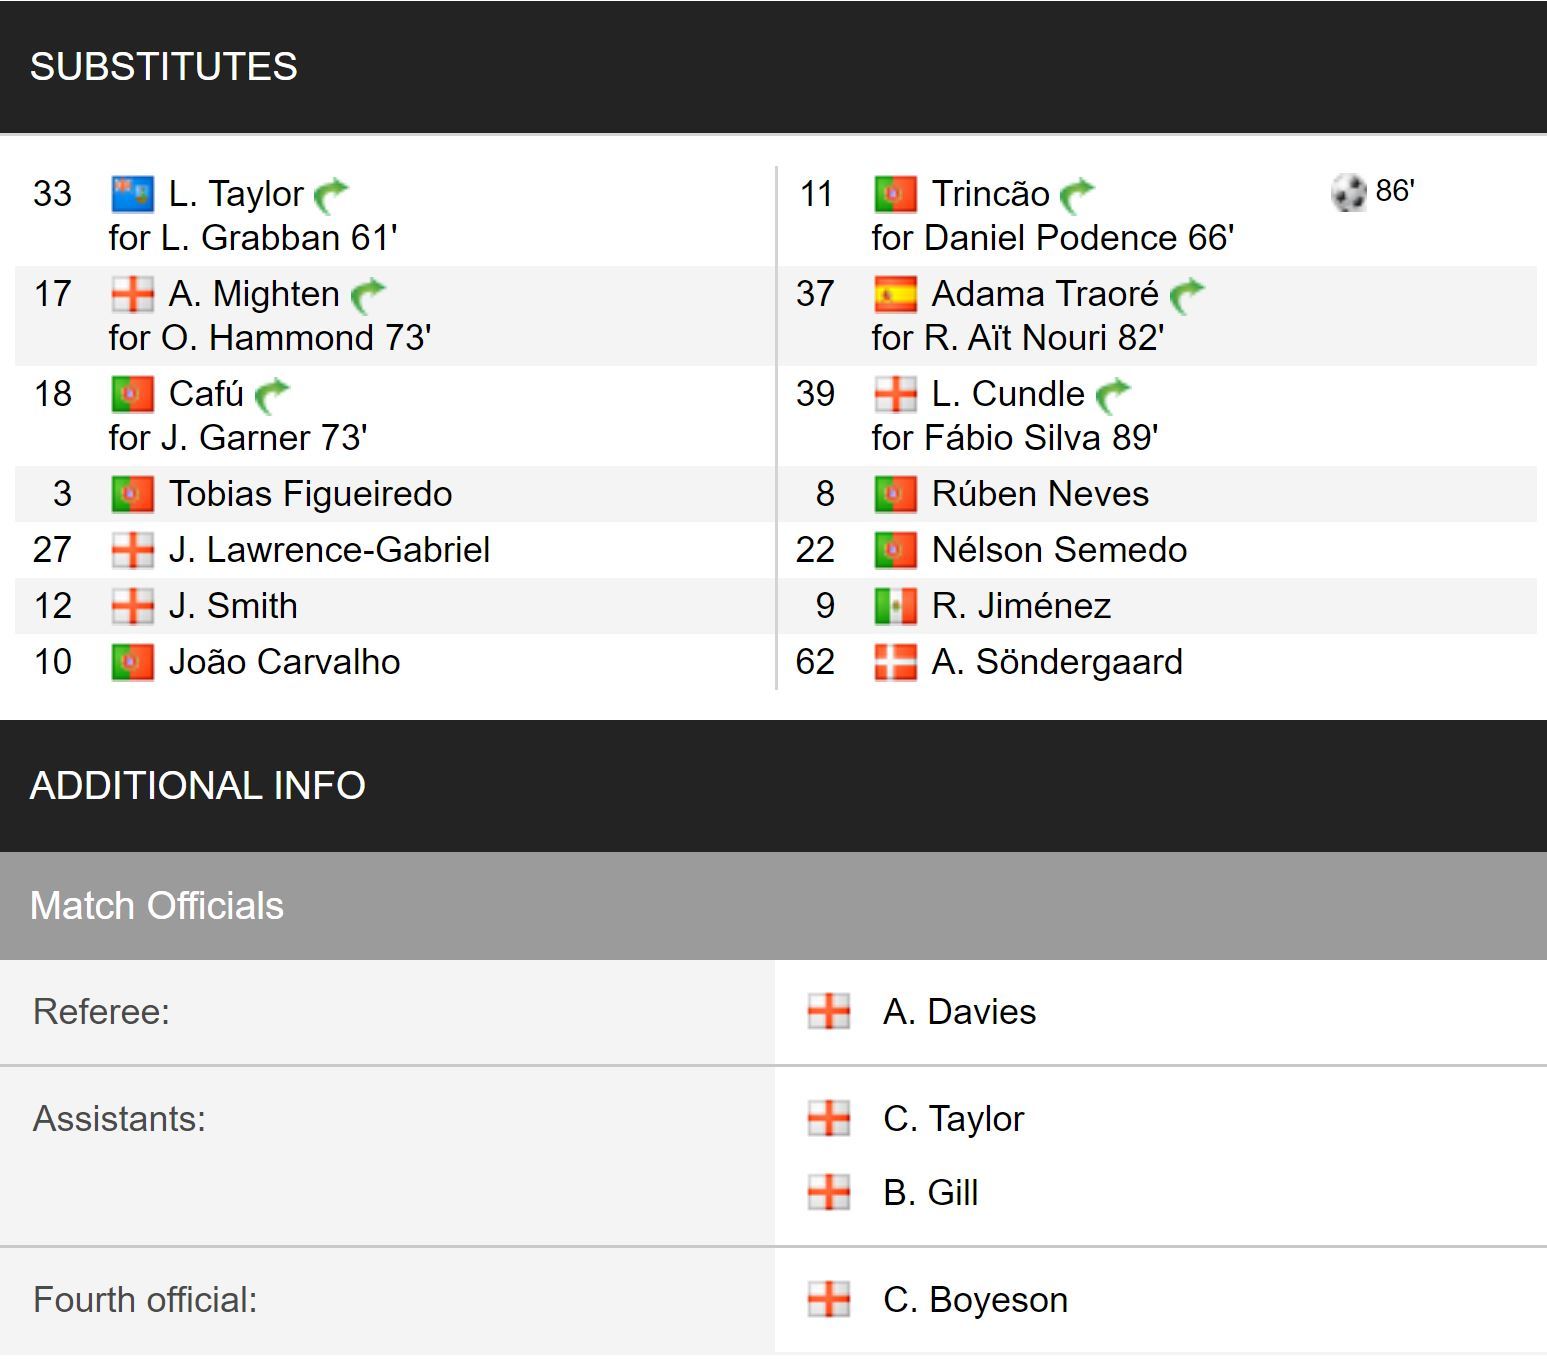1547x1362 pixels.
Task: Click the substitution arrow next to L. Cundle
Action: 1113,395
